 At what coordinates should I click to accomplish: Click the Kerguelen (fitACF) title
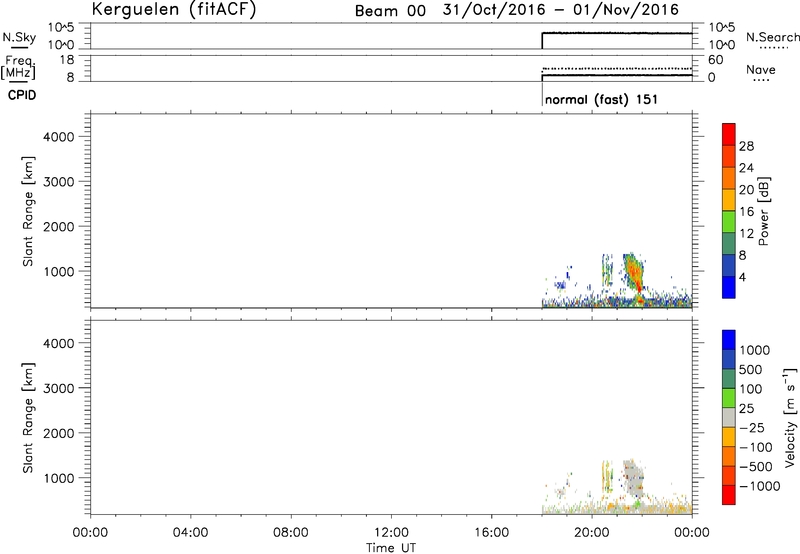[173, 9]
